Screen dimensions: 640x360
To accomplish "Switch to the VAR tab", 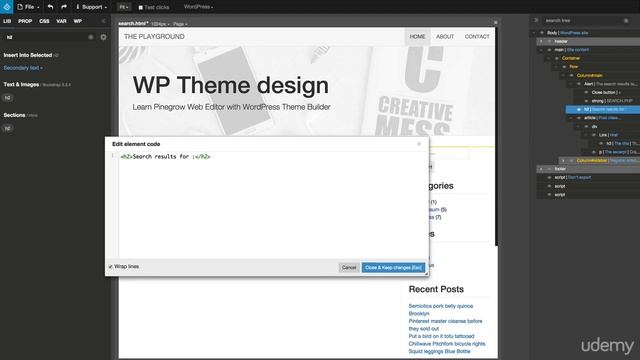I will [61, 21].
